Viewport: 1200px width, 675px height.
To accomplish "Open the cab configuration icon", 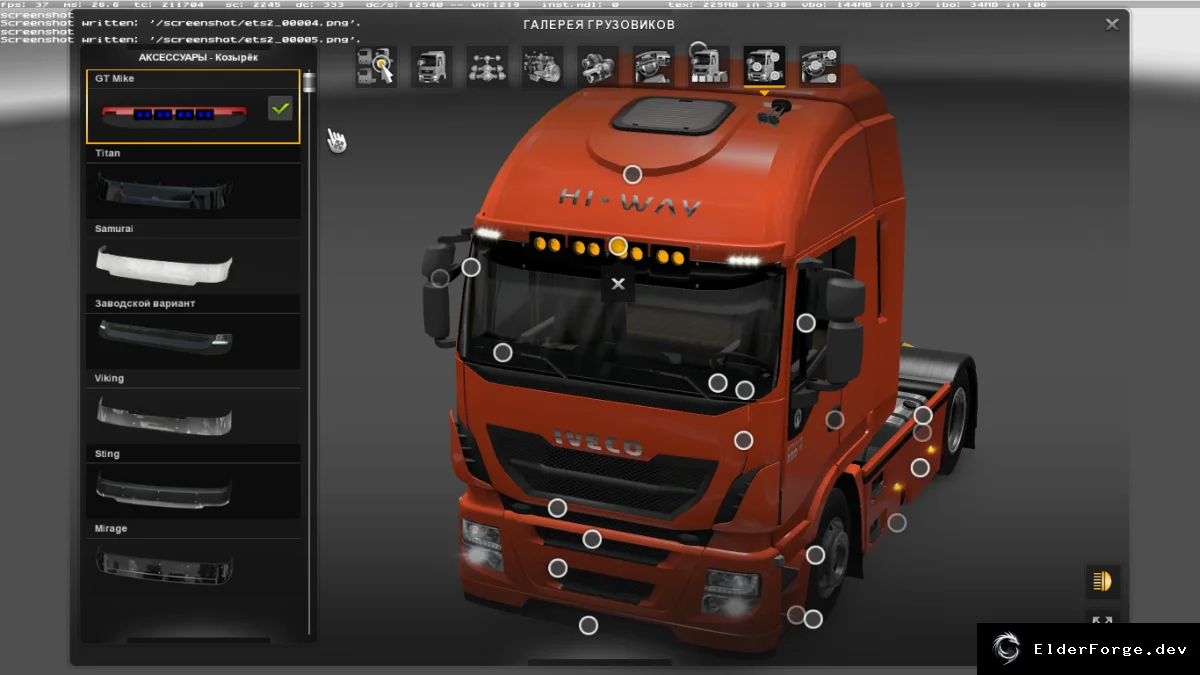I will coord(431,67).
